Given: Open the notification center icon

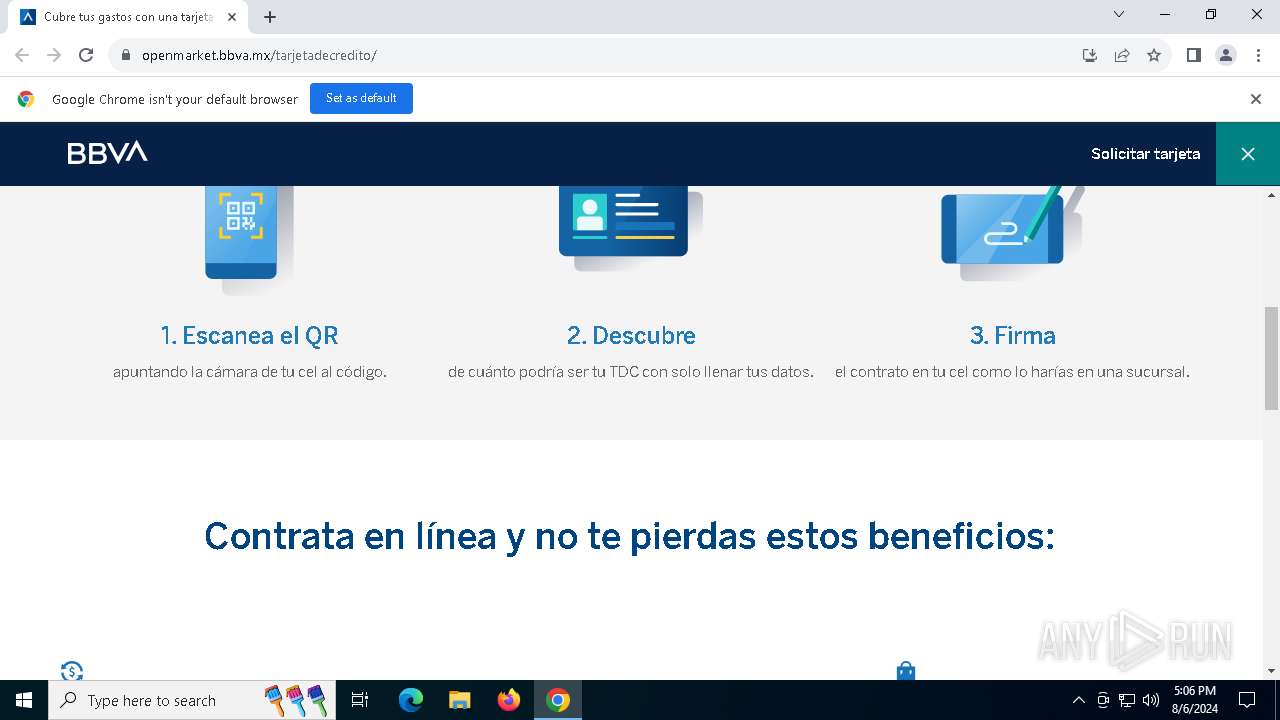Looking at the screenshot, I should (1247, 700).
